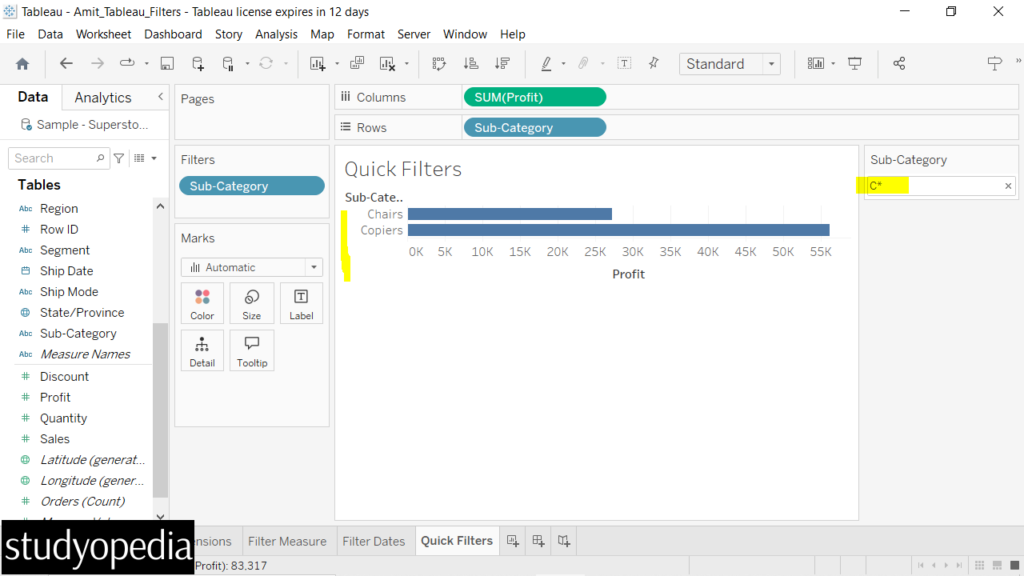Switch to the Analytics tab

pyautogui.click(x=103, y=97)
